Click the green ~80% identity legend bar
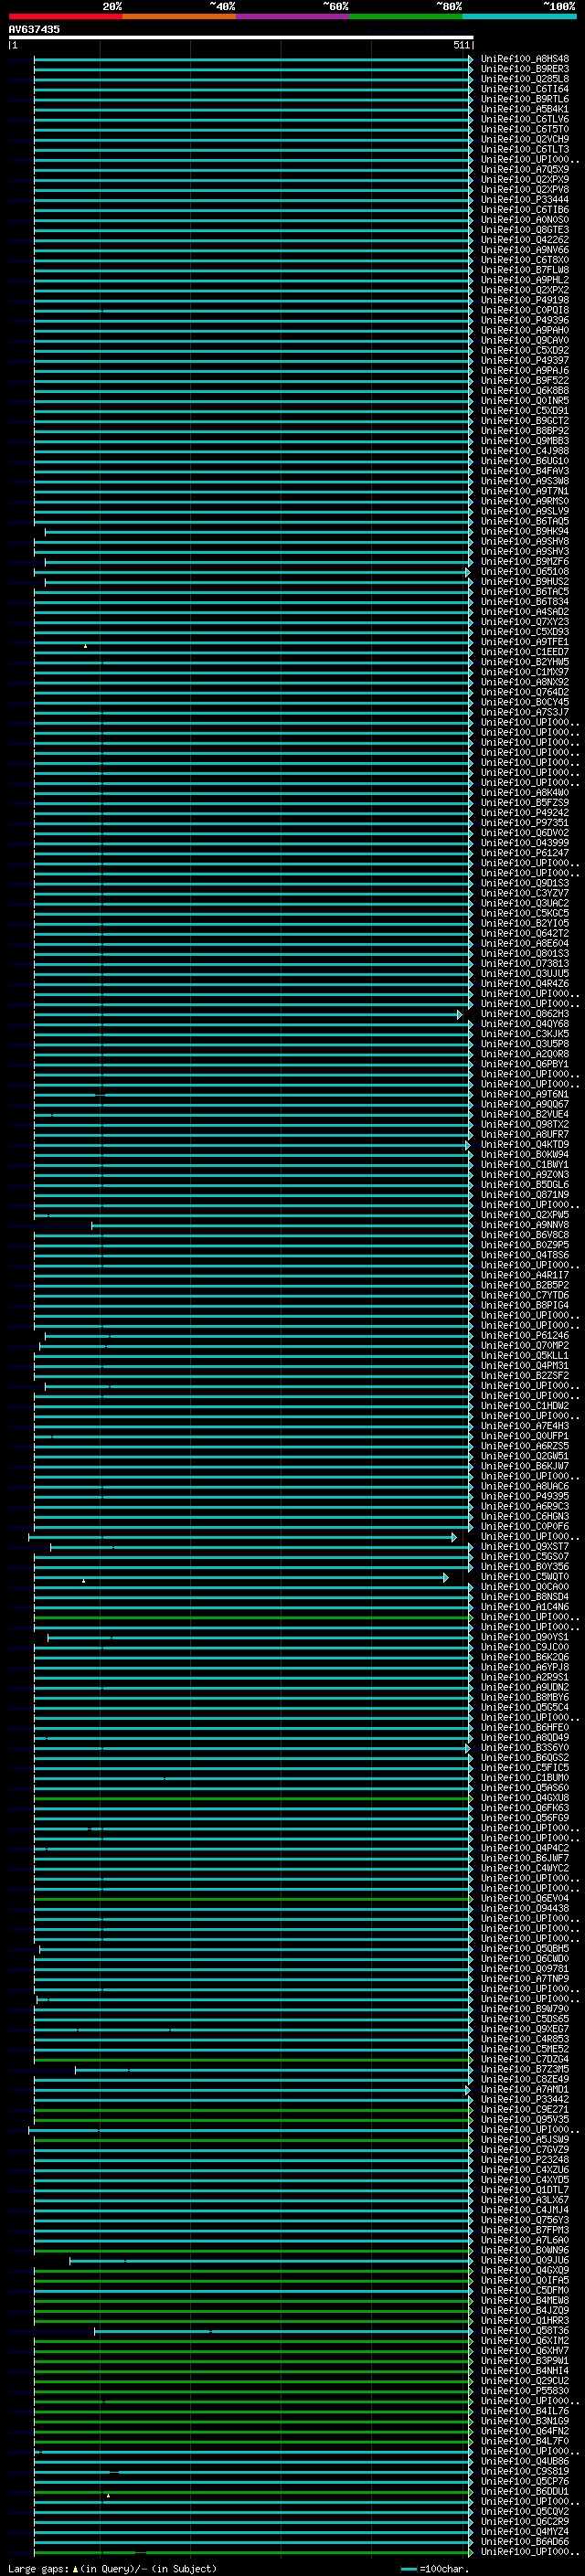The image size is (585, 2576). pyautogui.click(x=406, y=16)
